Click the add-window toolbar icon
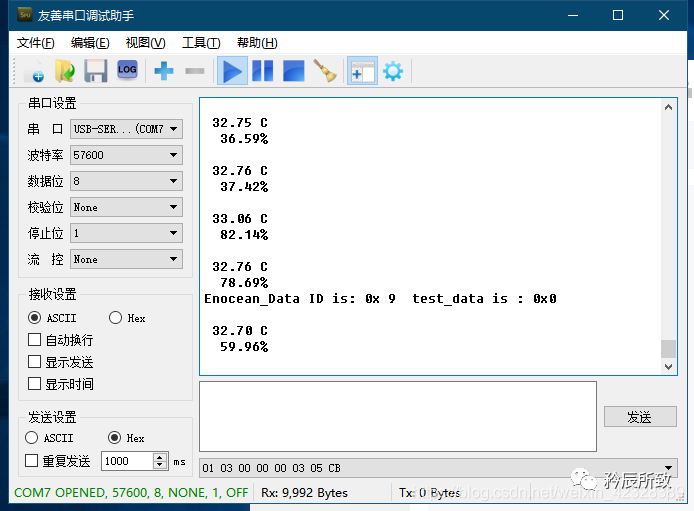 pos(362,71)
